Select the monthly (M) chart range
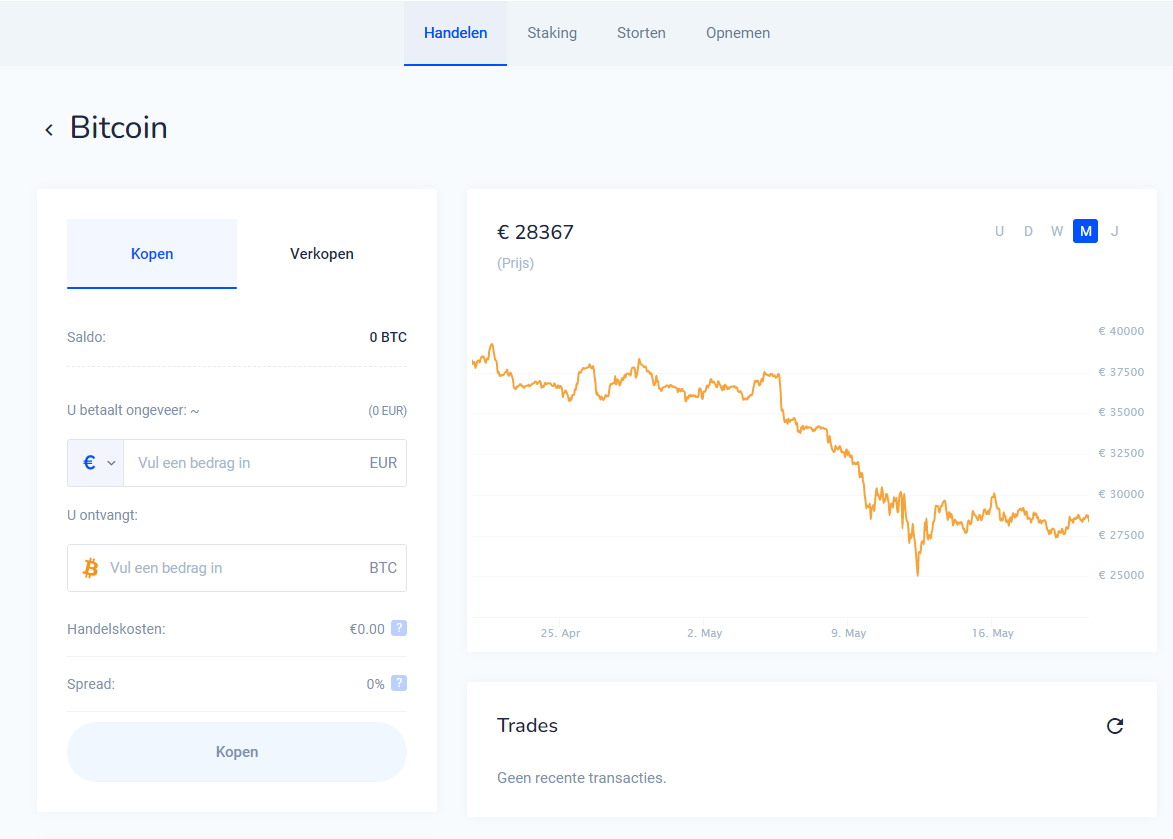The image size is (1173, 839). coord(1085,231)
